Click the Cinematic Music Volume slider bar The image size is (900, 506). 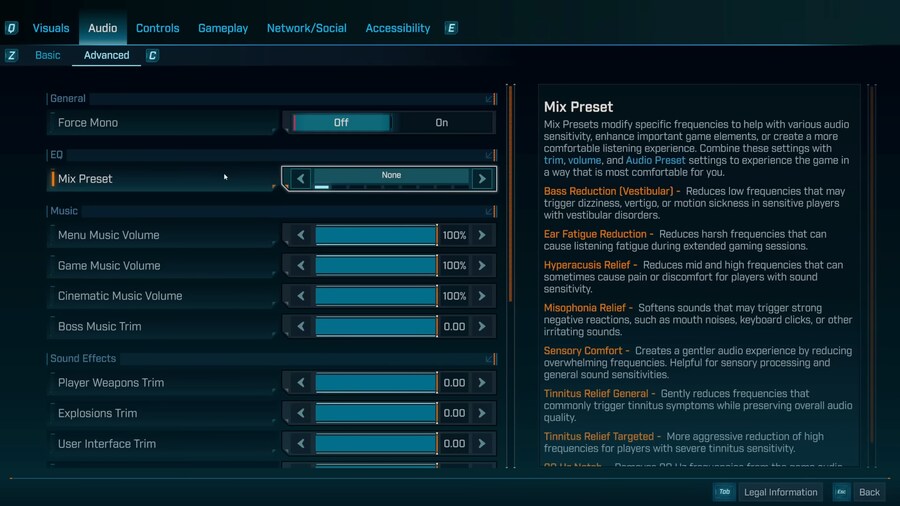376,296
